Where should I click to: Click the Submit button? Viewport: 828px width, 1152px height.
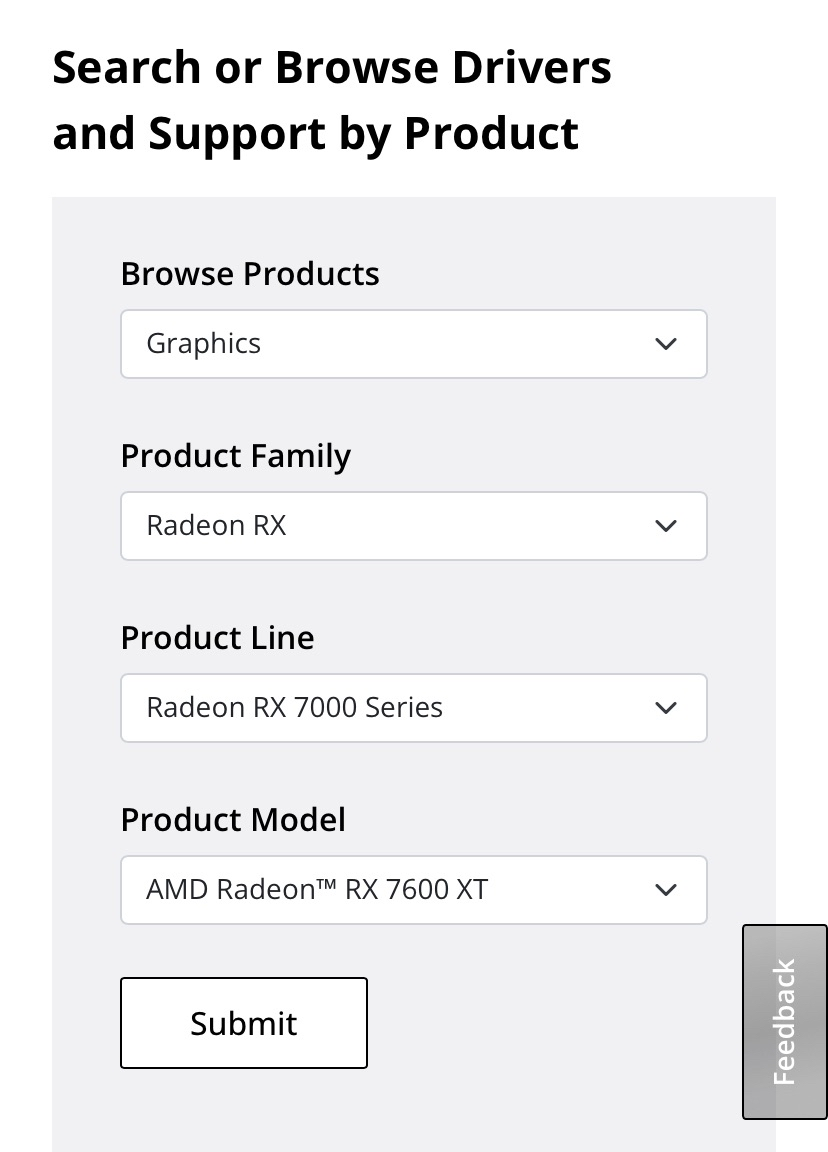click(x=244, y=1023)
